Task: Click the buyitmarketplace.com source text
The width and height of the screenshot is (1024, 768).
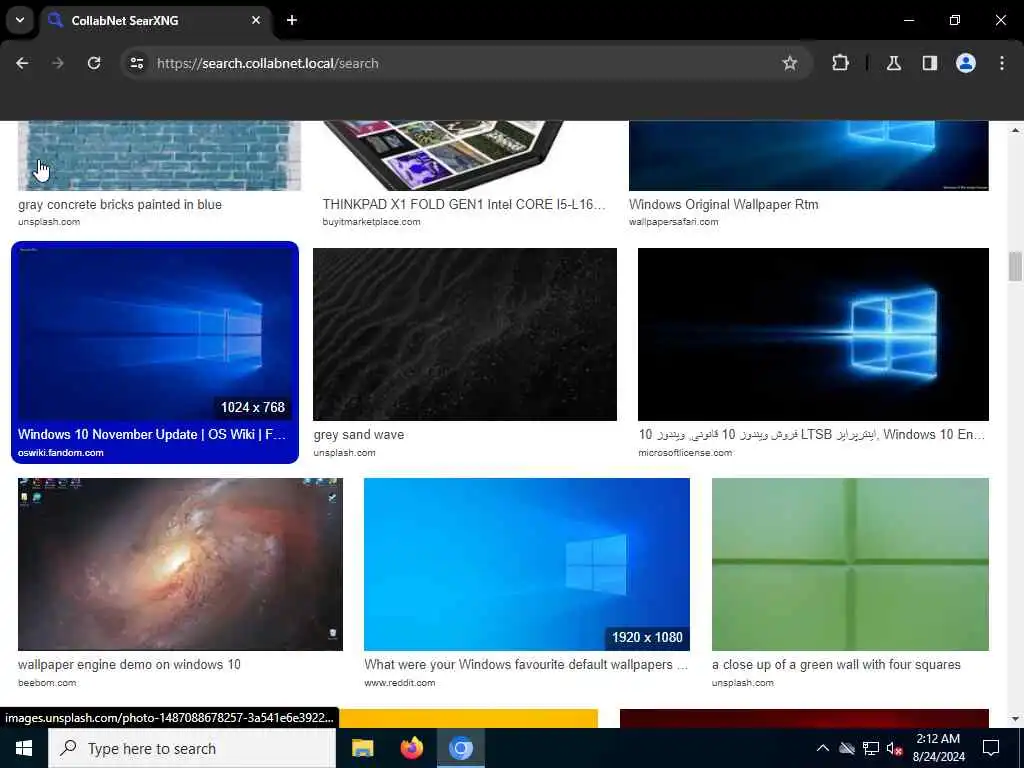Action: (372, 222)
